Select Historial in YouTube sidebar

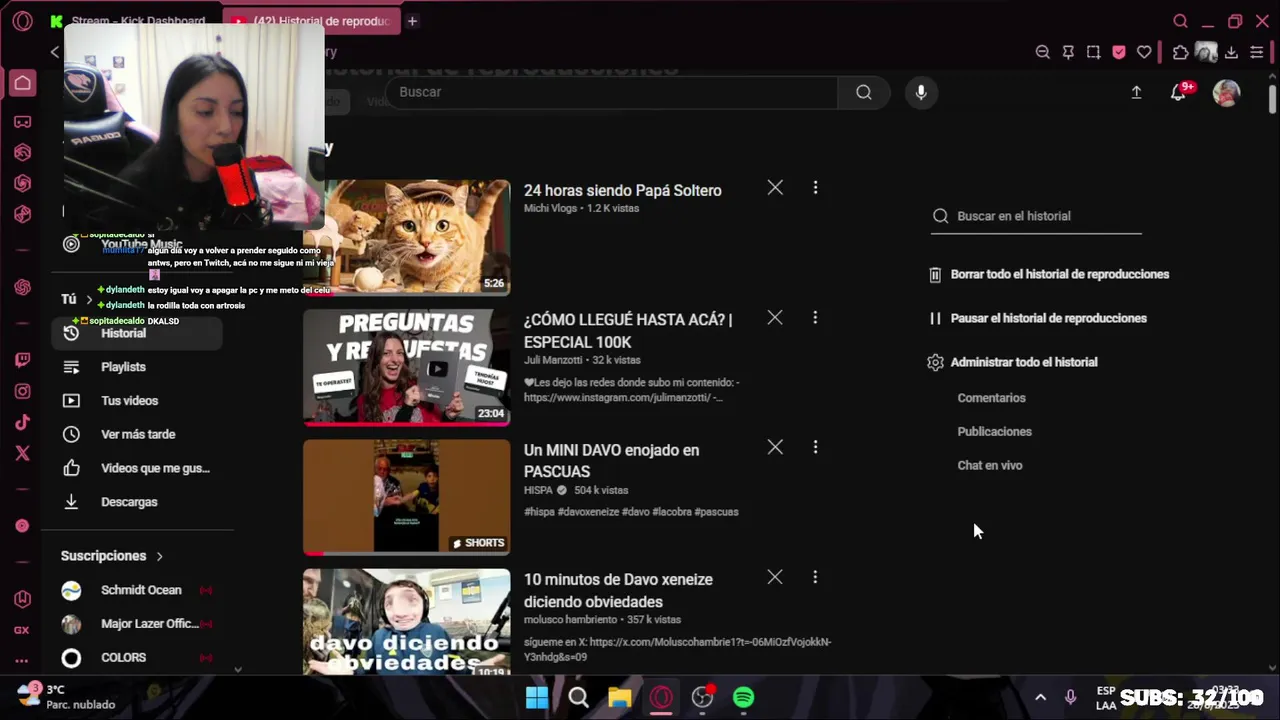pyautogui.click(x=137, y=333)
